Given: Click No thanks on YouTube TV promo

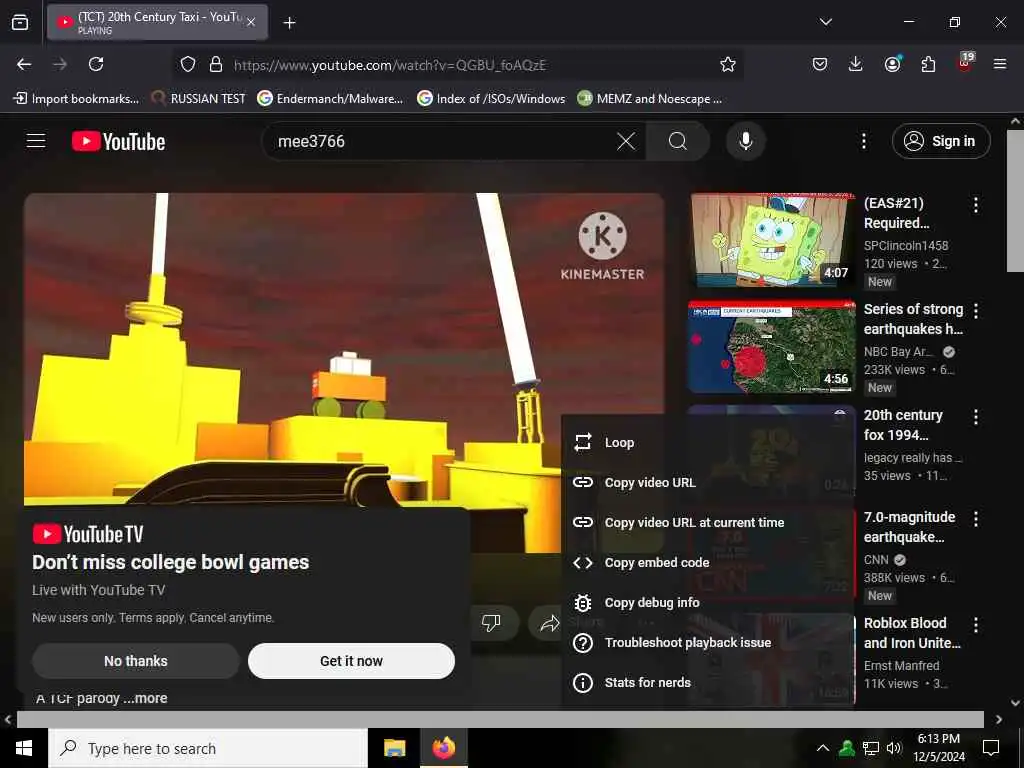Looking at the screenshot, I should 136,661.
